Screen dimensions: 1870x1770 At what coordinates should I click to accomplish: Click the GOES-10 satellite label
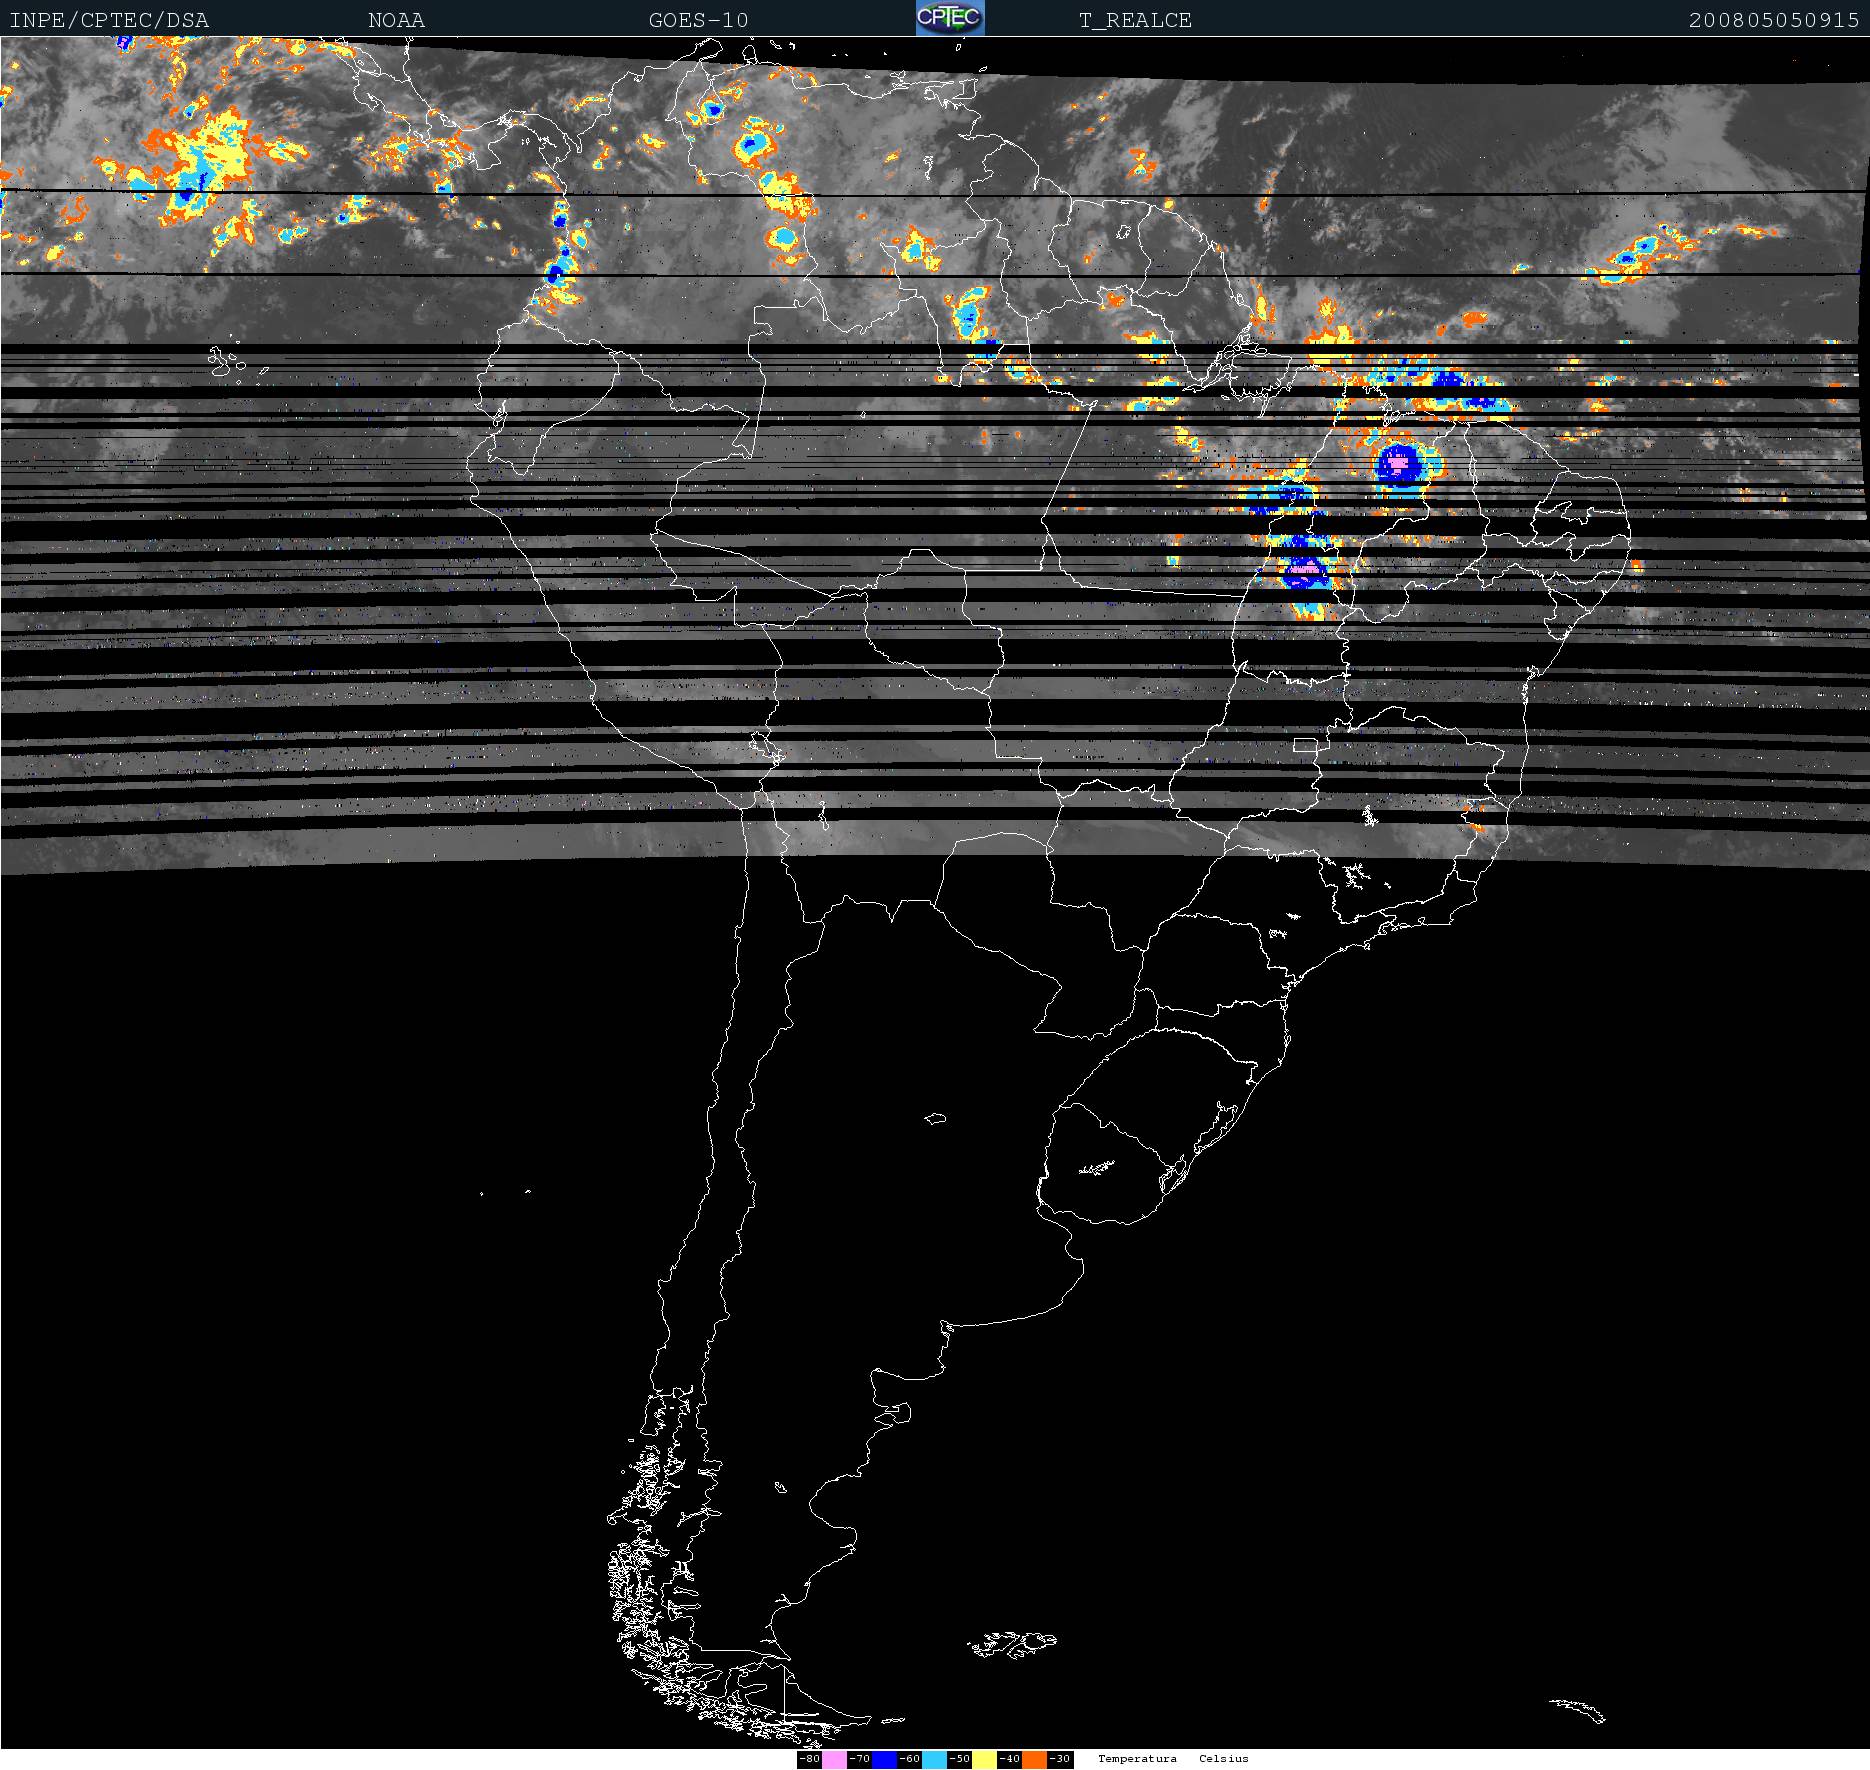pyautogui.click(x=698, y=20)
